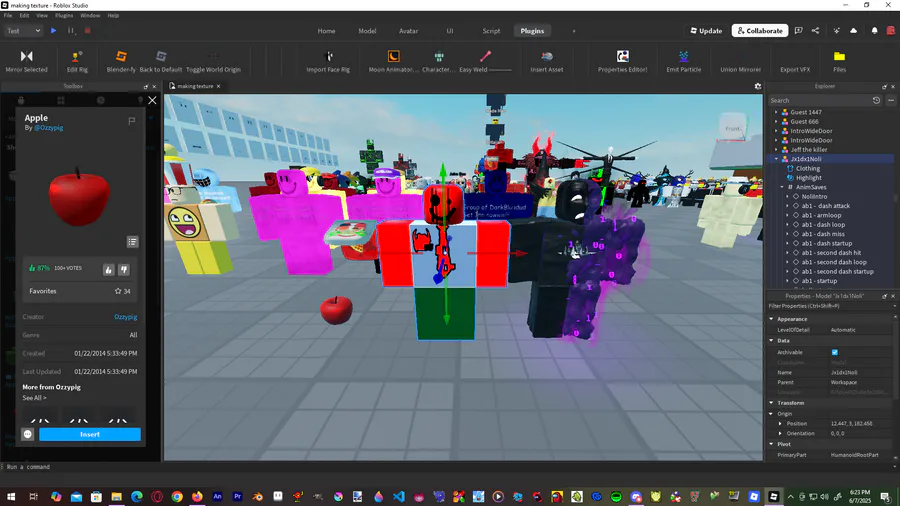Expand Guest 1447 in Explorer
This screenshot has height=506, width=900.
(x=777, y=112)
